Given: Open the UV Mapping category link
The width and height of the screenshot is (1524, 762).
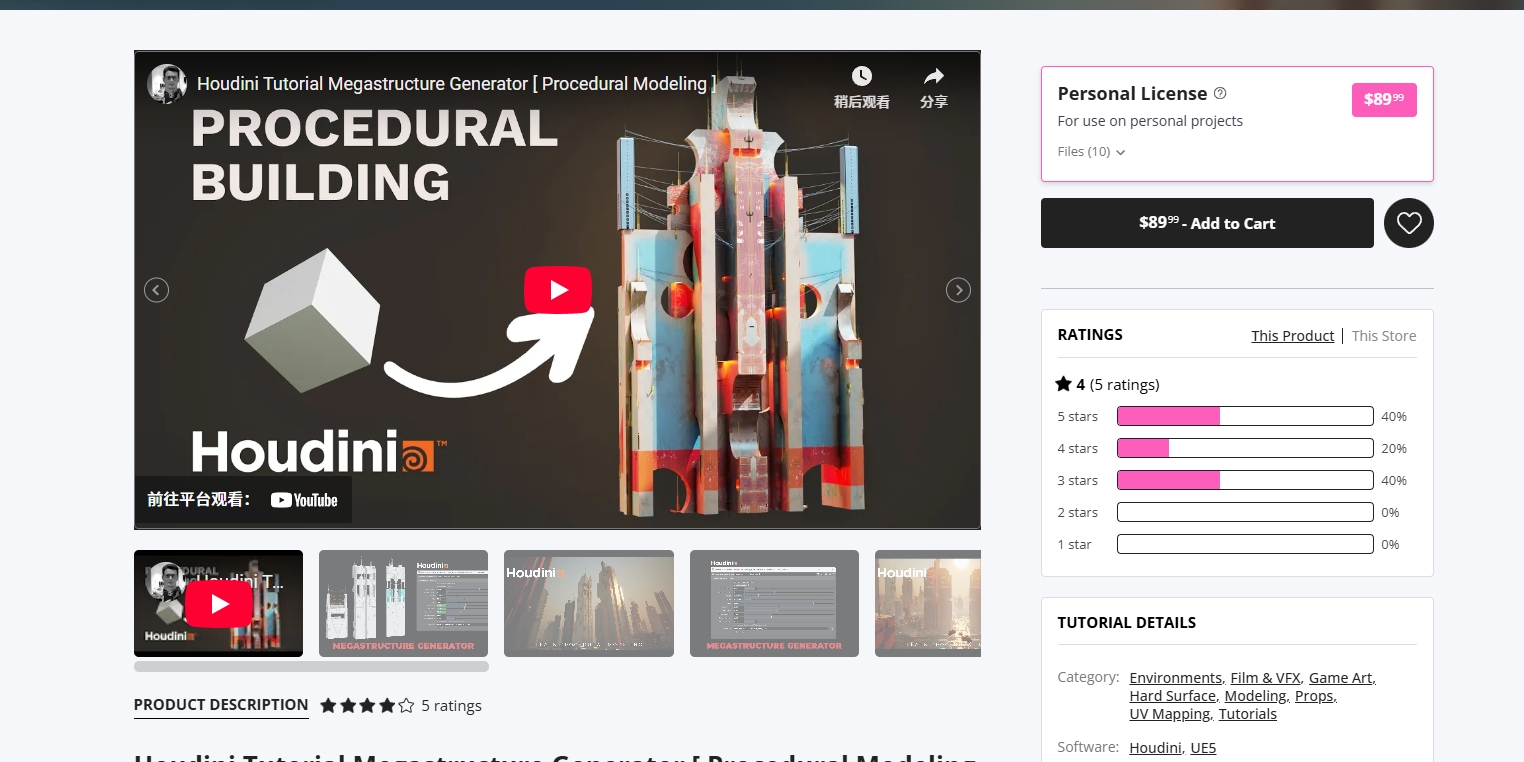Looking at the screenshot, I should 1169,714.
